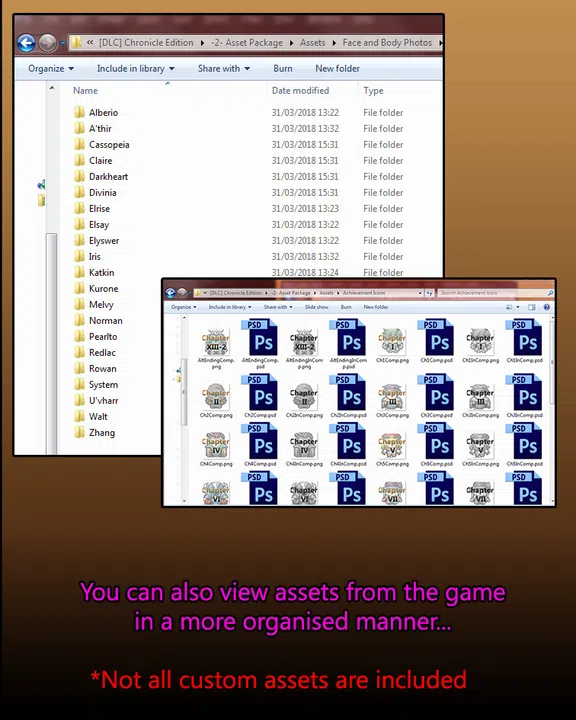The width and height of the screenshot is (576, 720).
Task: Toggle preview pane in Achievement Icons window
Action: [x=531, y=307]
